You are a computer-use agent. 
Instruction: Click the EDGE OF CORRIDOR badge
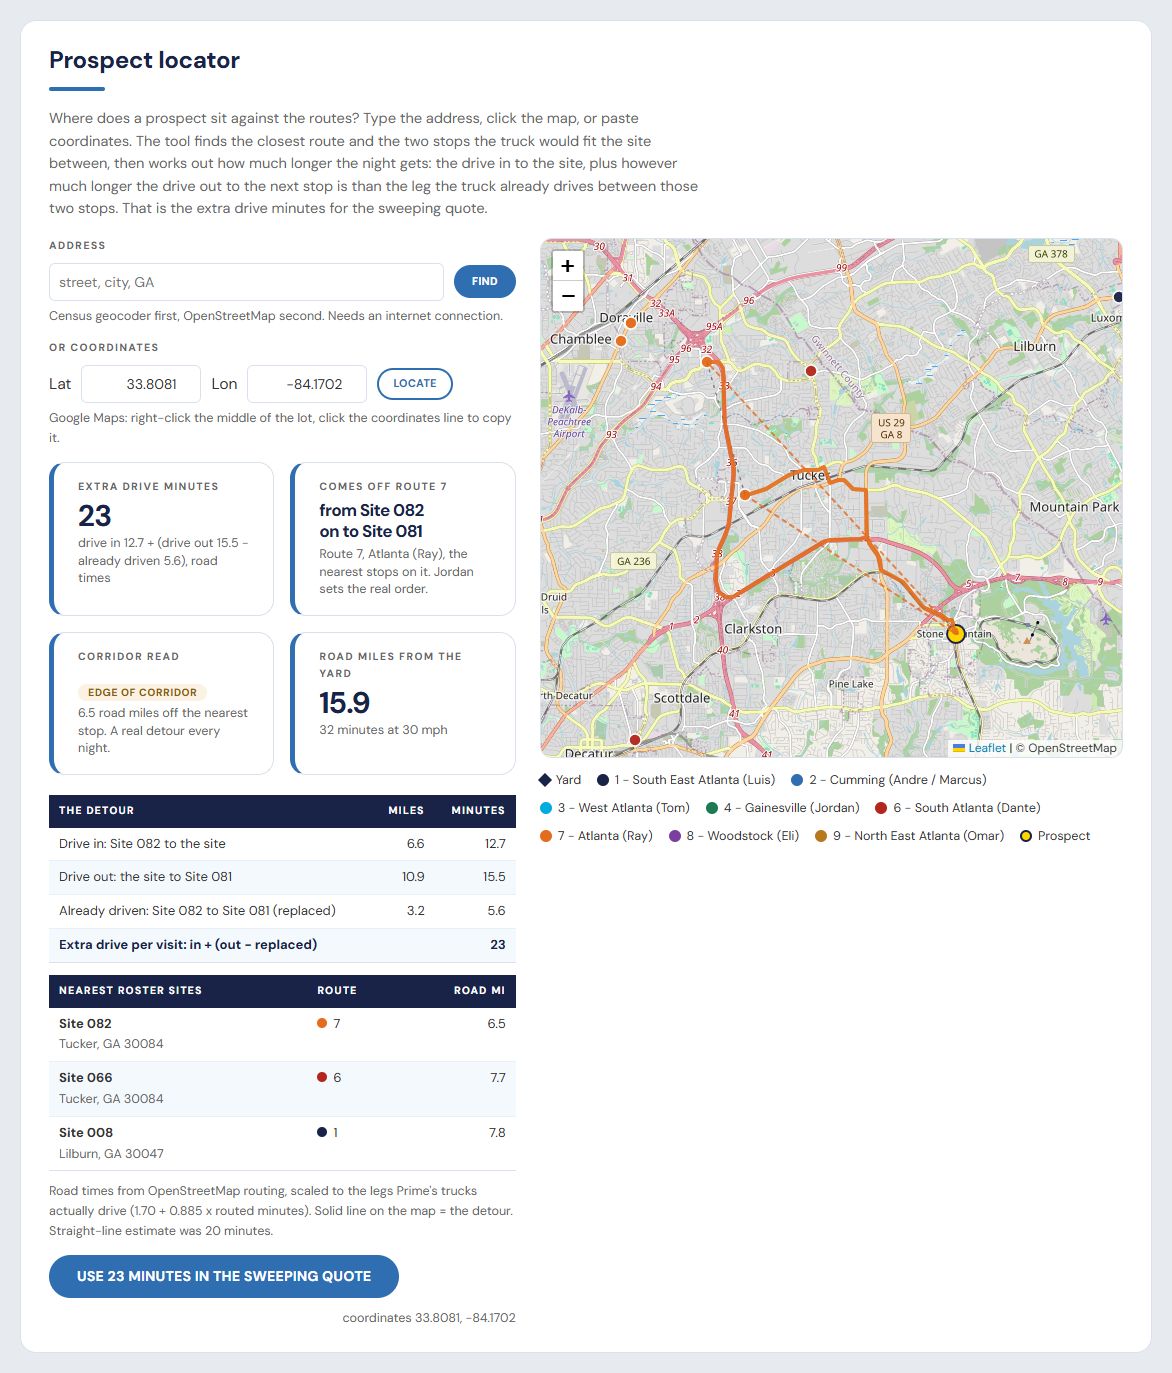point(142,692)
